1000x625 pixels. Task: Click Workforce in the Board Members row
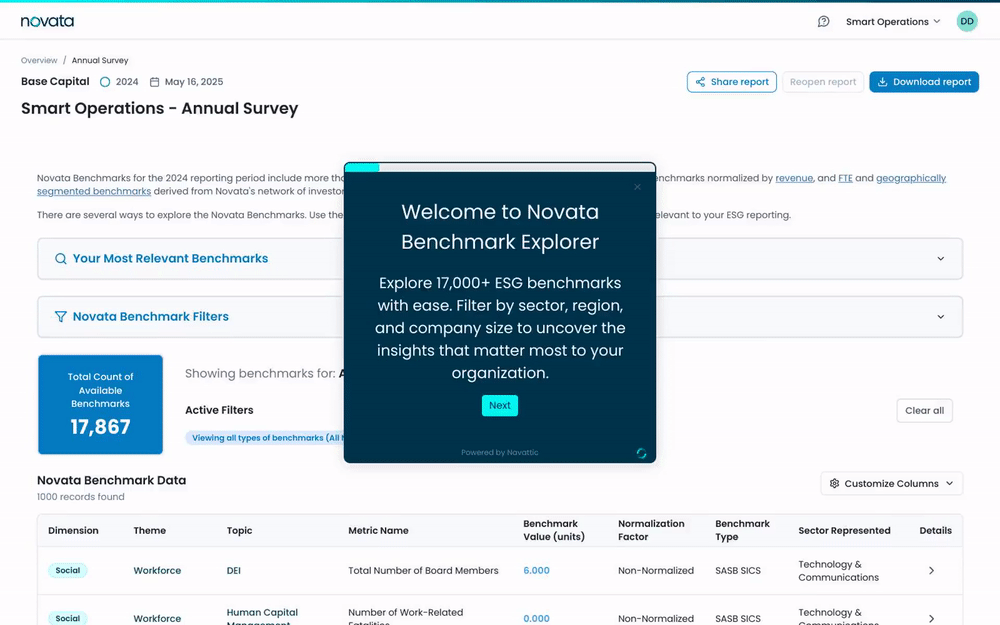157,571
